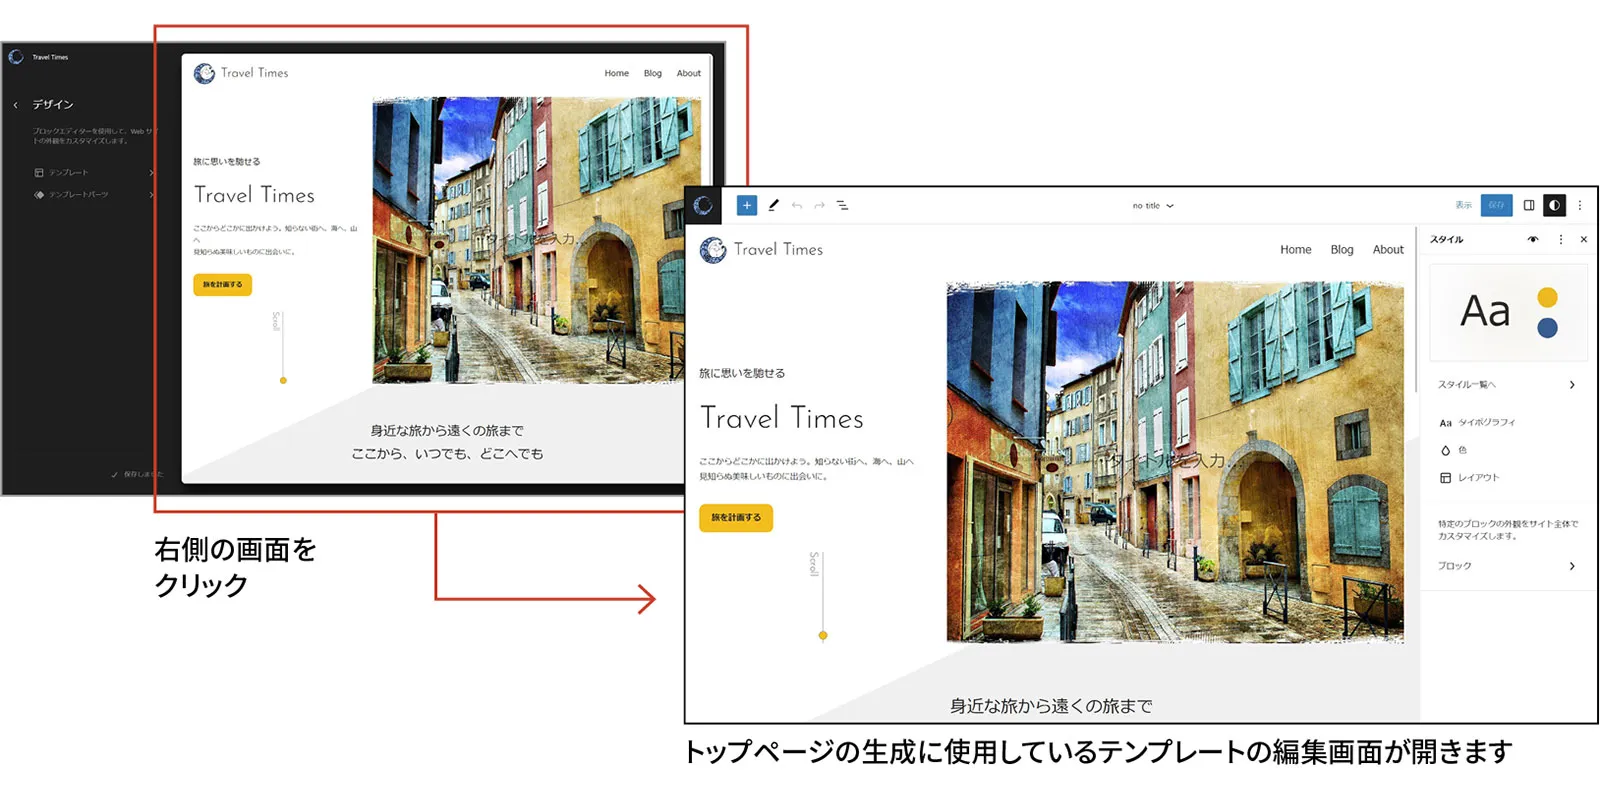Toggle the settings sidebar panel icon

(1528, 205)
